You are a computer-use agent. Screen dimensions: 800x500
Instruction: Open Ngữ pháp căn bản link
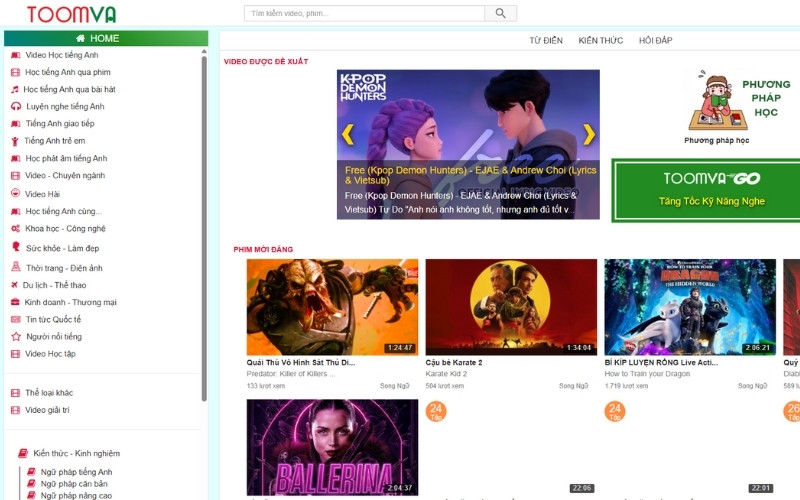coord(74,484)
